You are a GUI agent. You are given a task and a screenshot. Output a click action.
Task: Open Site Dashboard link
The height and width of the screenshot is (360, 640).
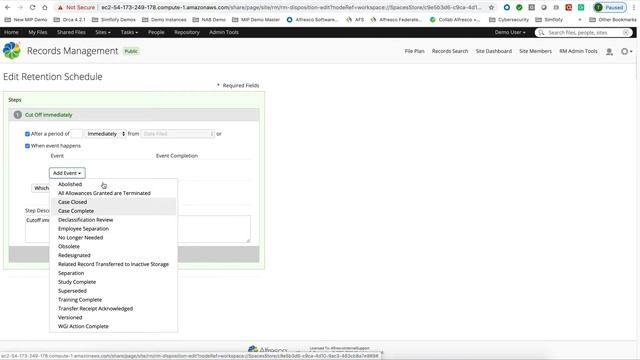click(493, 51)
